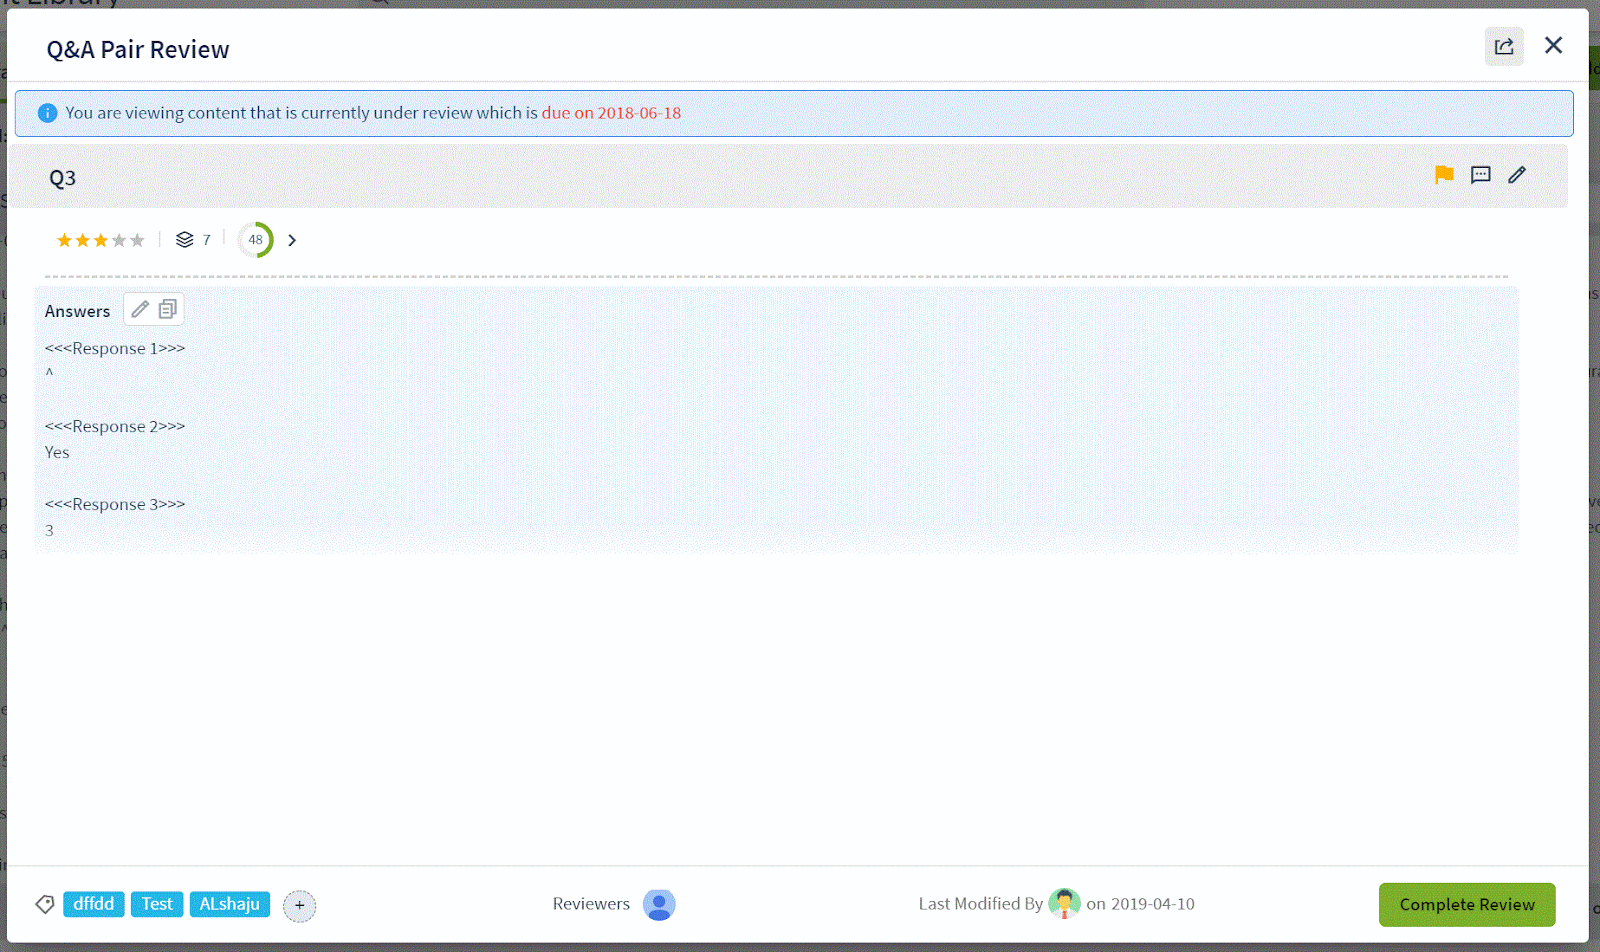Close the Q&A Pair Review dialog
The image size is (1600, 952).
coord(1553,45)
